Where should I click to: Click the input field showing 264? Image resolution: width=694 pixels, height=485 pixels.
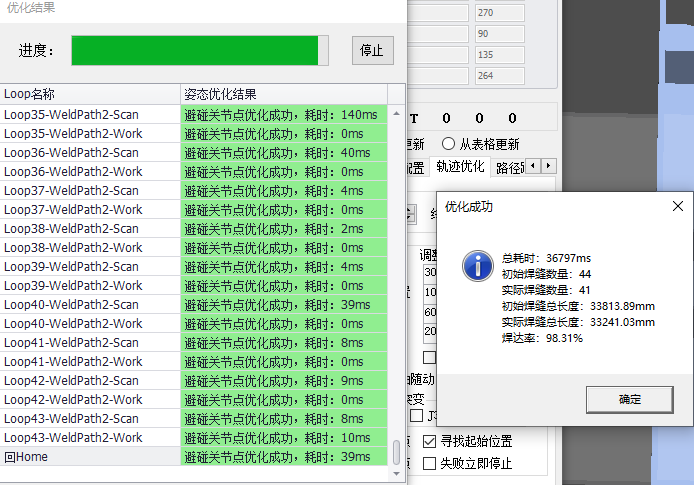click(x=513, y=76)
